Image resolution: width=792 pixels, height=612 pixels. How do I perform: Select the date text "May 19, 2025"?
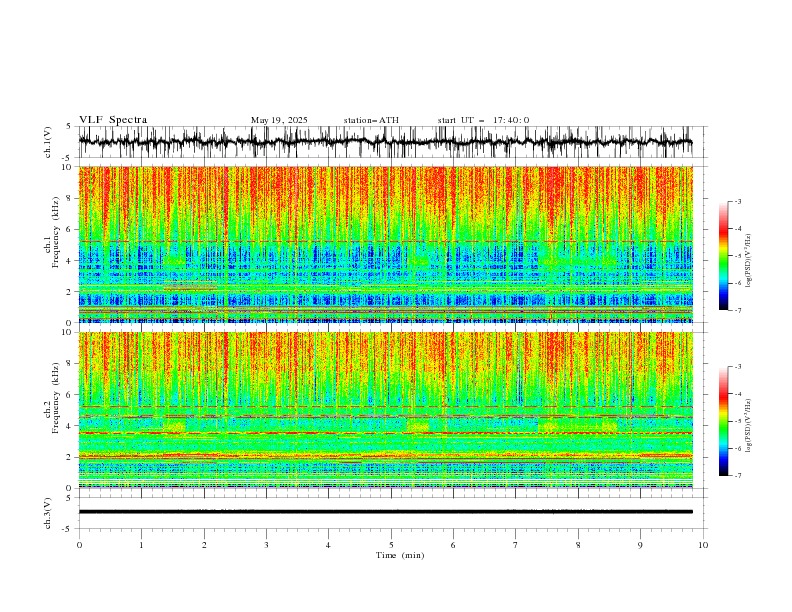(279, 120)
